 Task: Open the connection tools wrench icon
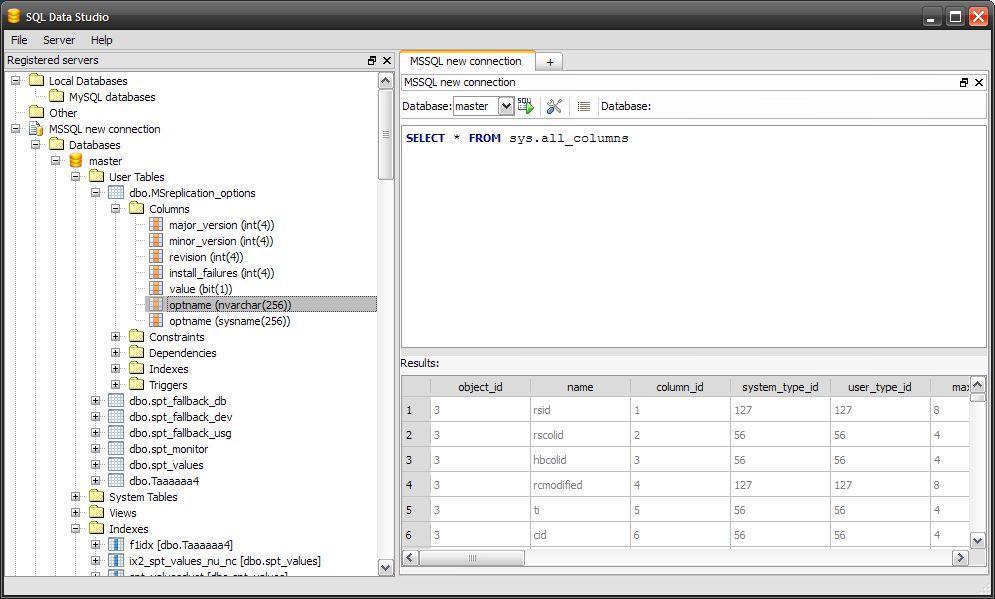pyautogui.click(x=554, y=106)
